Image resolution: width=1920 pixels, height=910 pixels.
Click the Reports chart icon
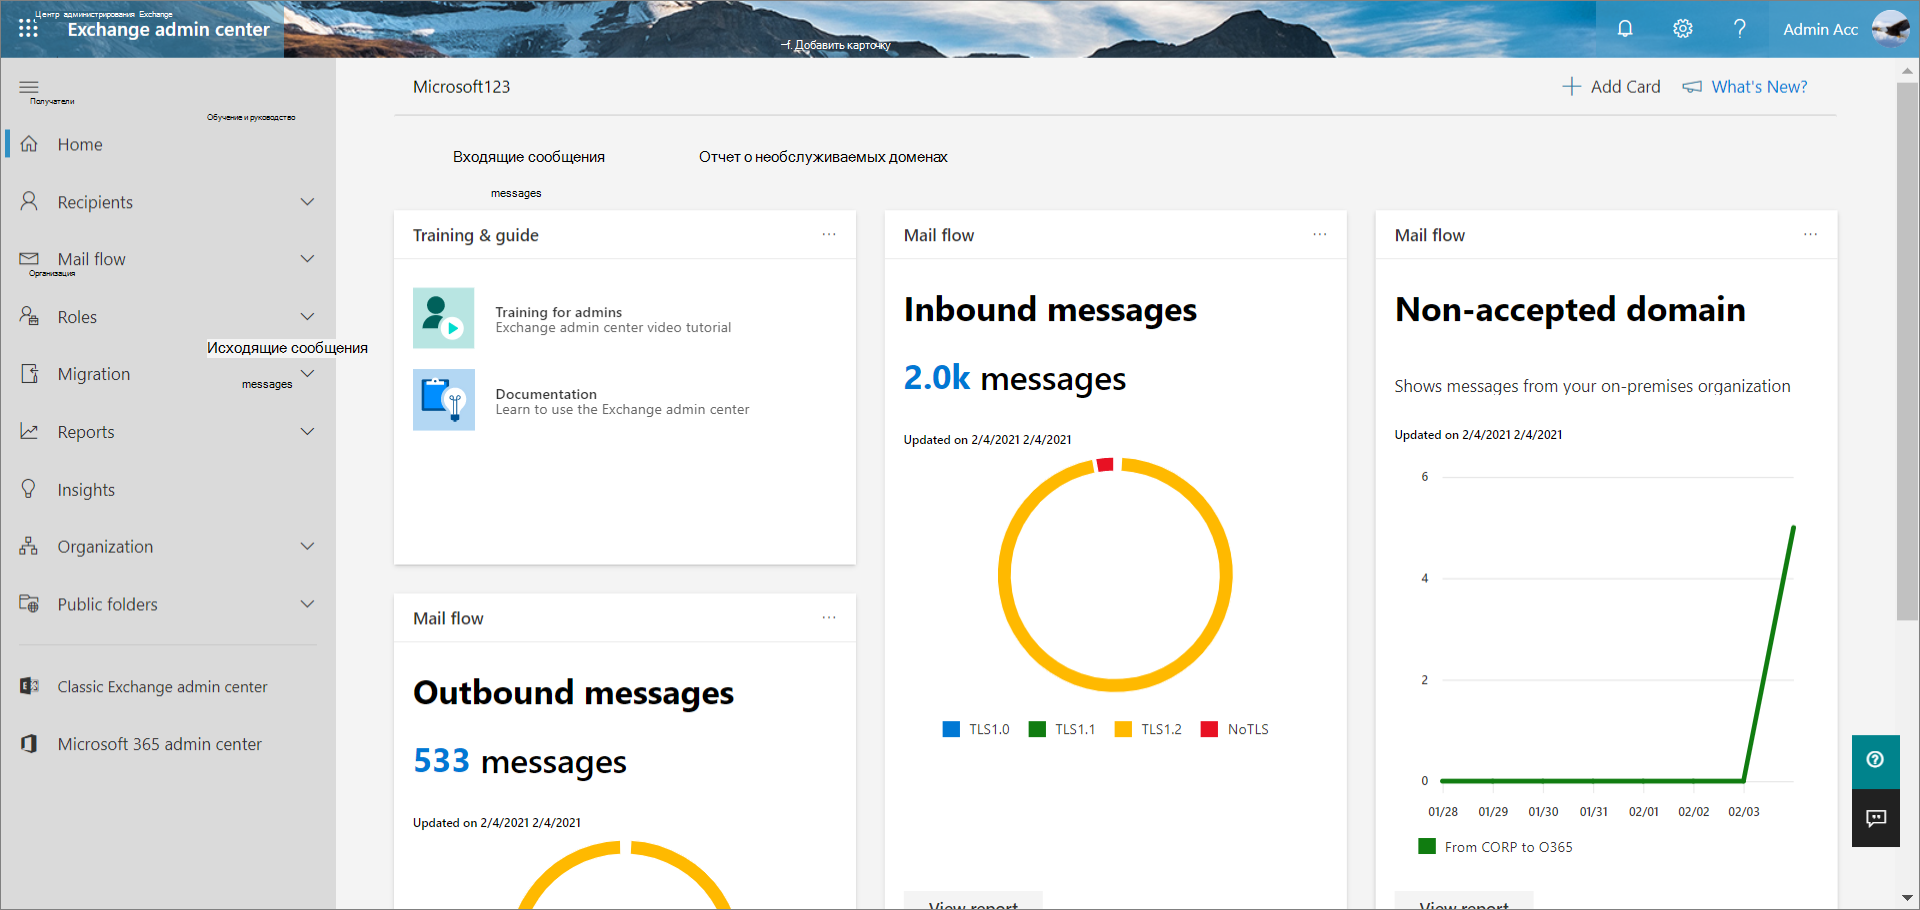(29, 431)
